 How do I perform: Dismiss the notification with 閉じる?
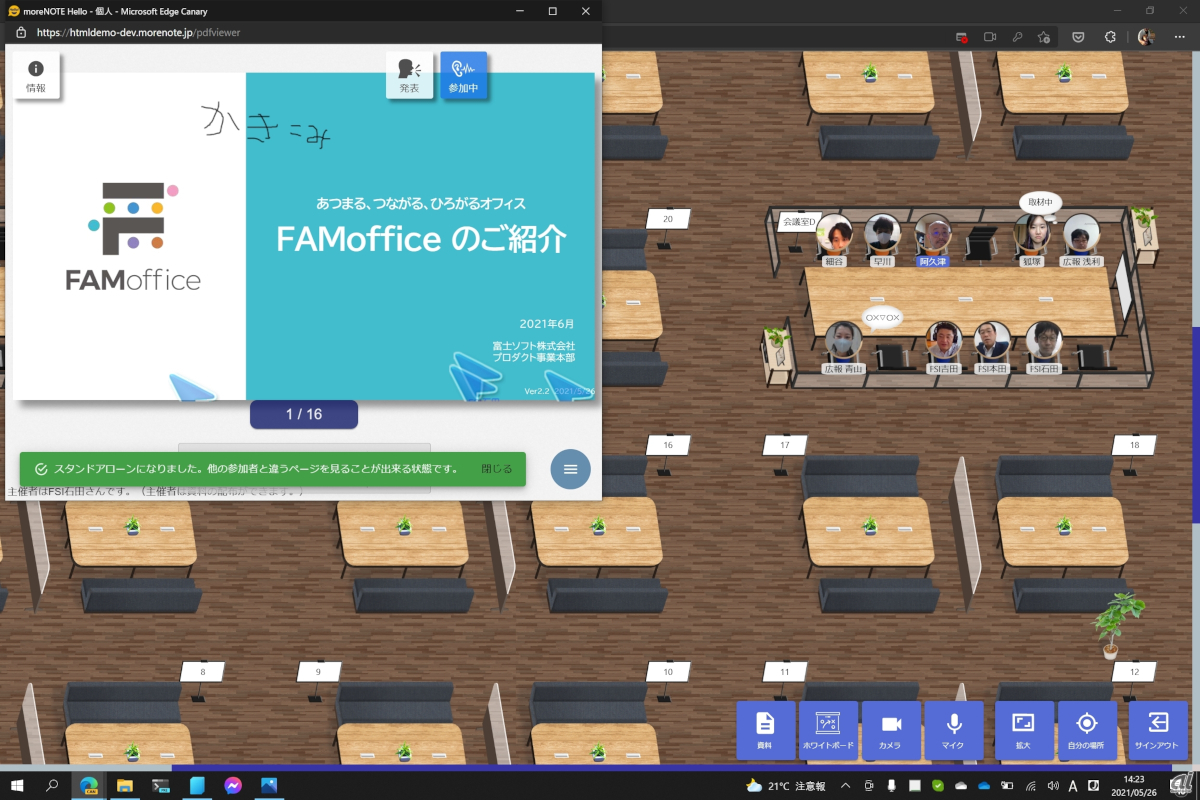(x=496, y=469)
